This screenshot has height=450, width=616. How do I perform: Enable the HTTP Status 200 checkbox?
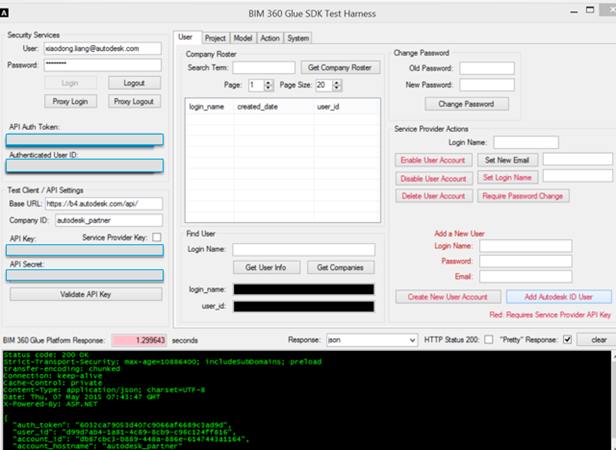[490, 339]
